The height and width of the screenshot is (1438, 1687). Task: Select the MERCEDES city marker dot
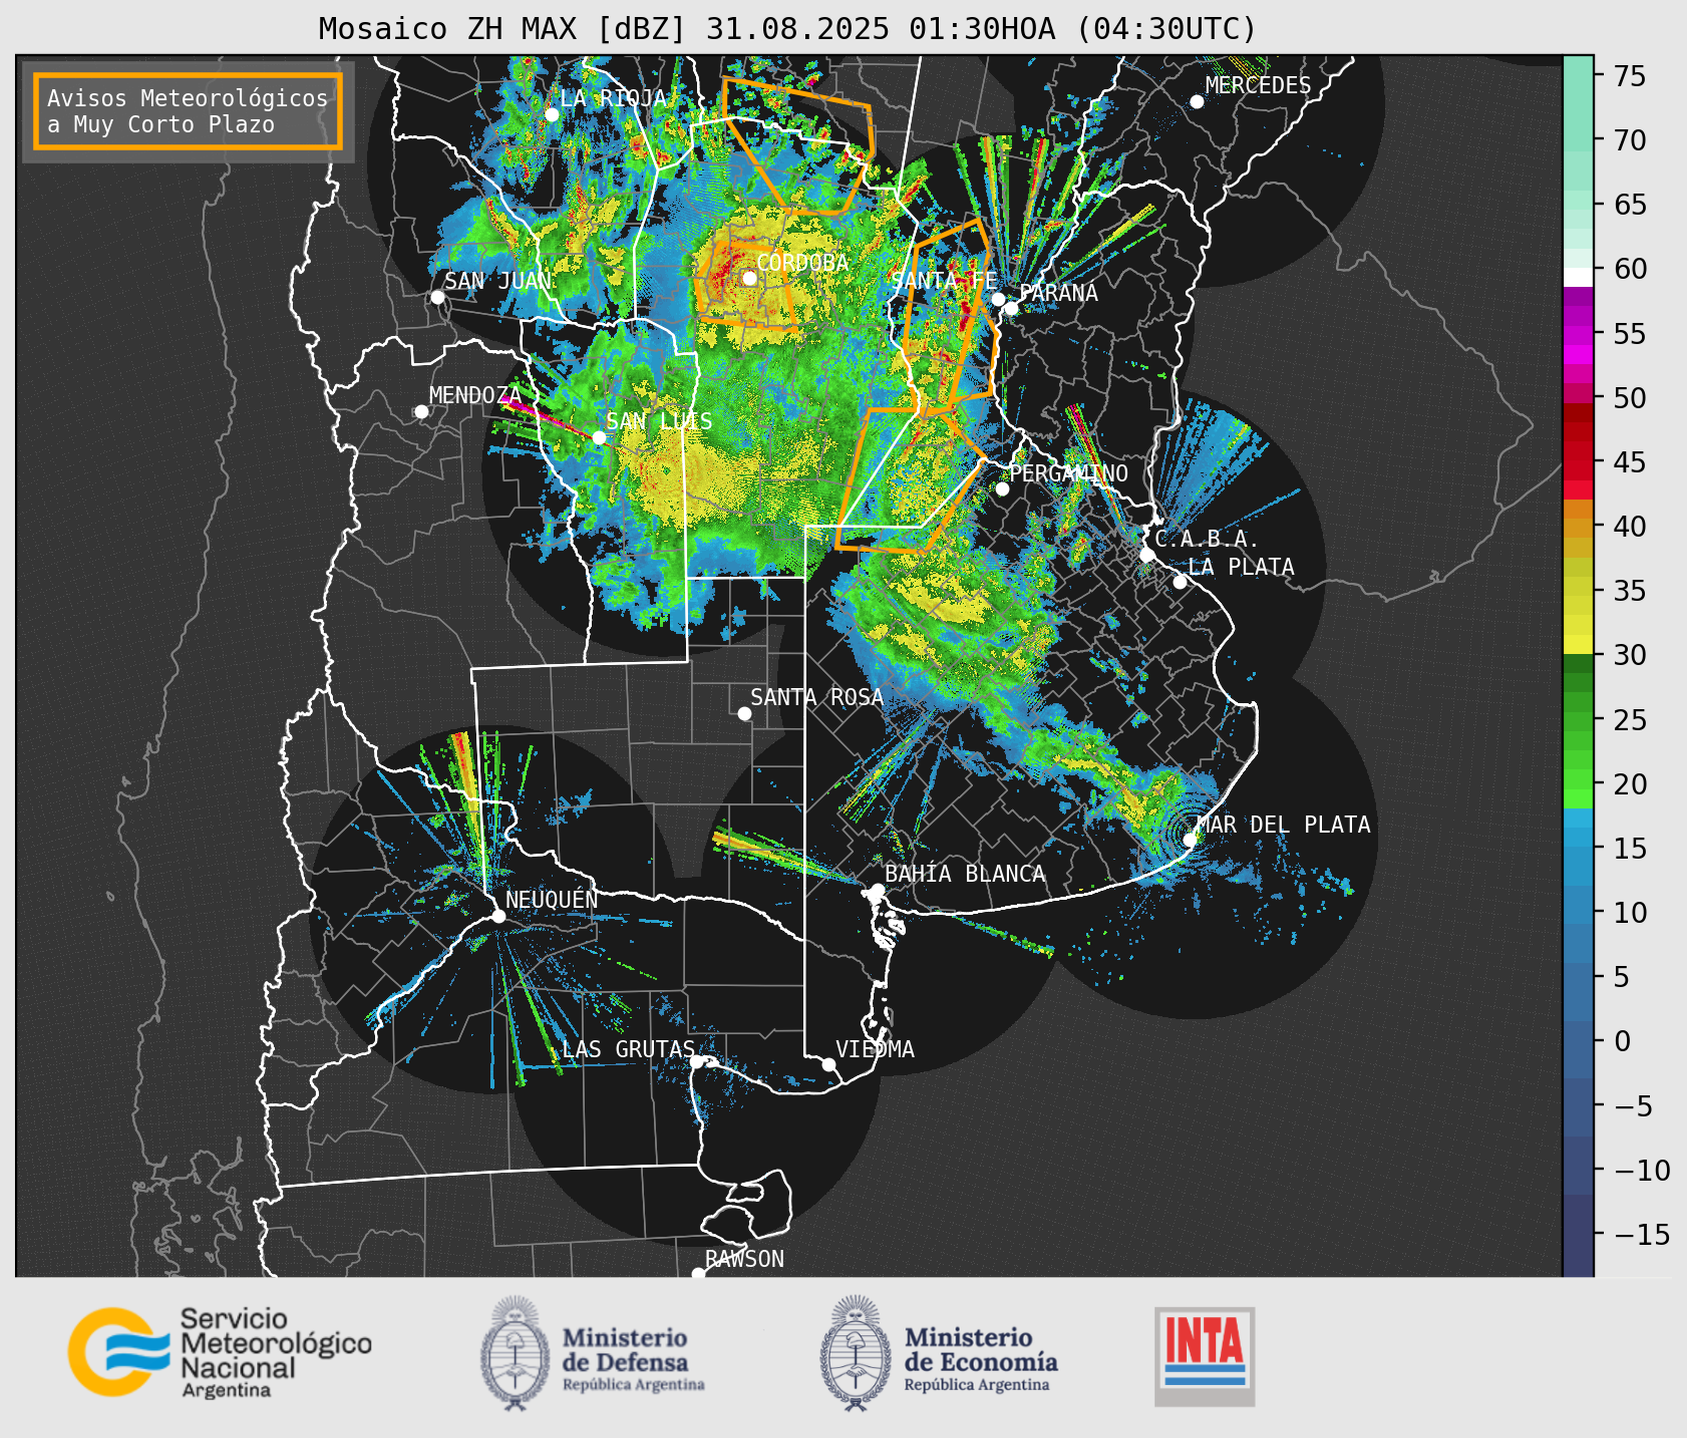(x=1196, y=102)
